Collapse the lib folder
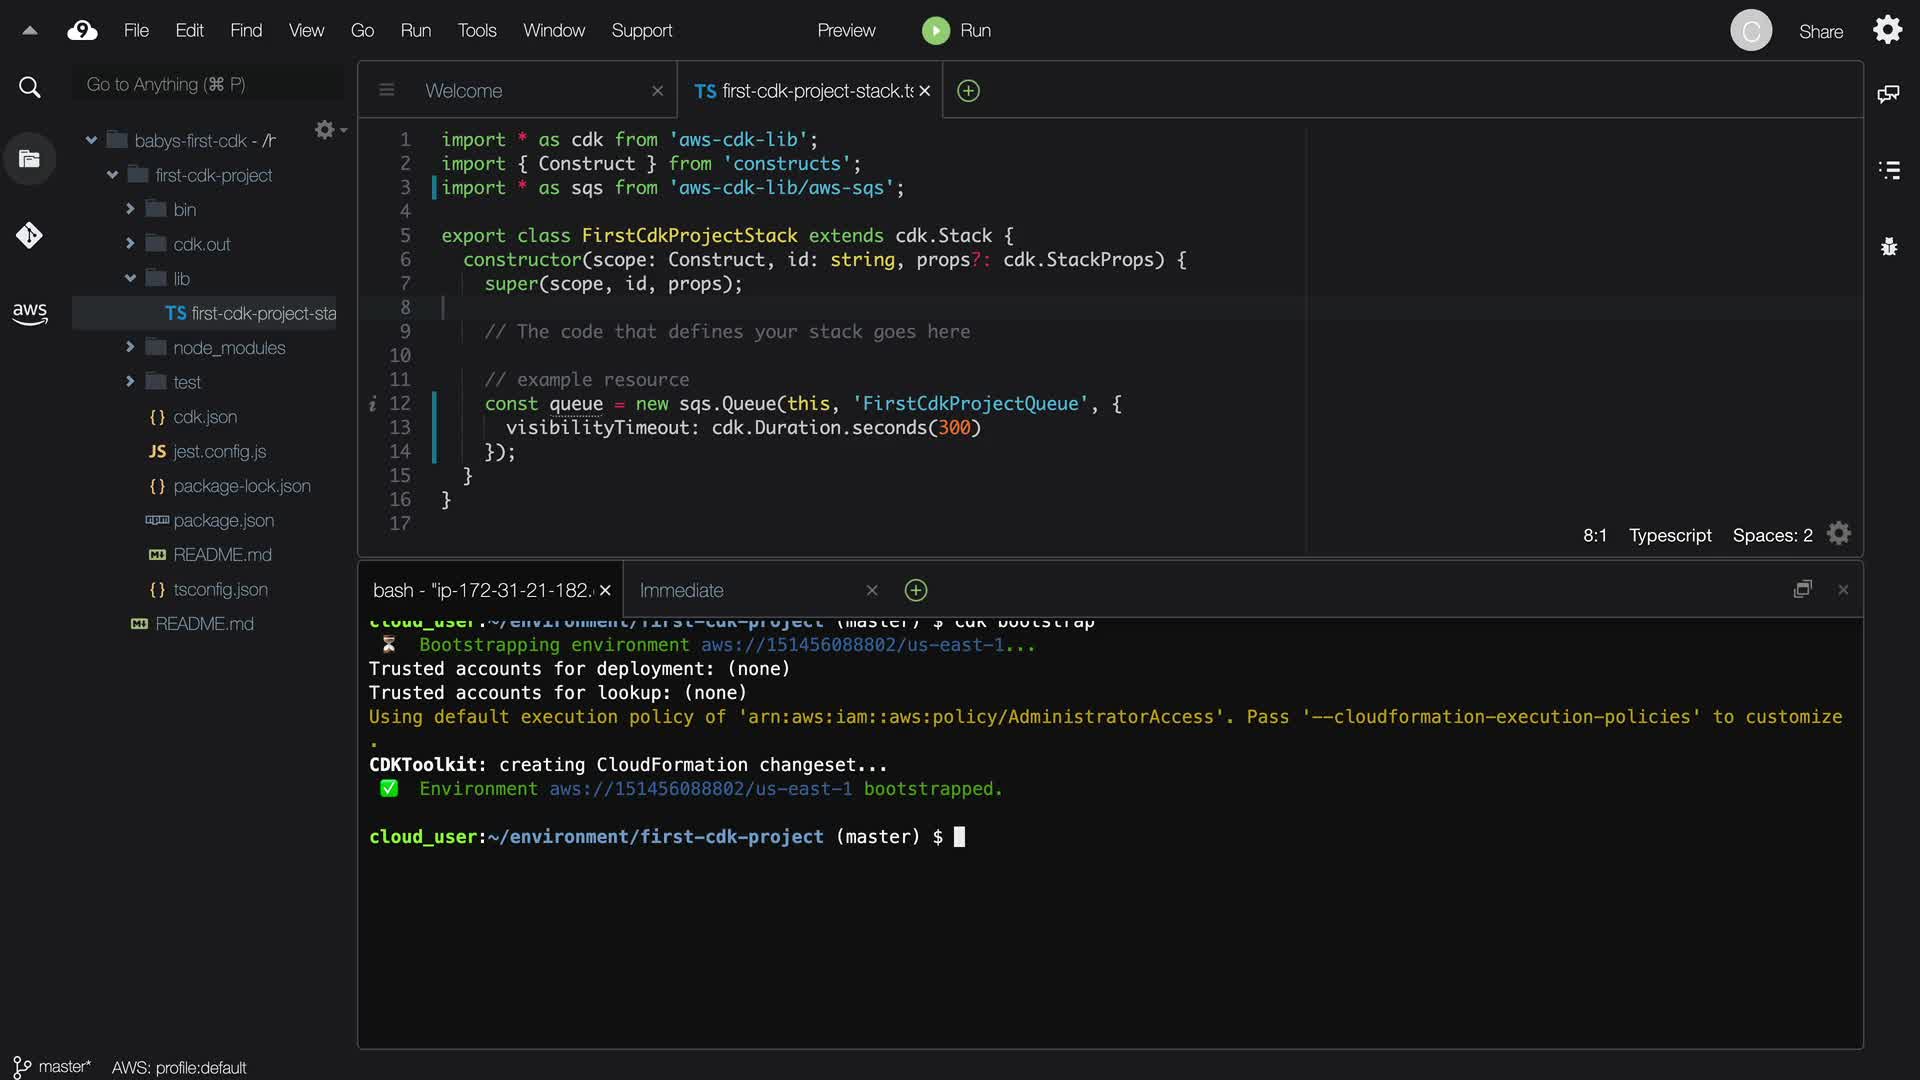Image resolution: width=1920 pixels, height=1080 pixels. 130,278
